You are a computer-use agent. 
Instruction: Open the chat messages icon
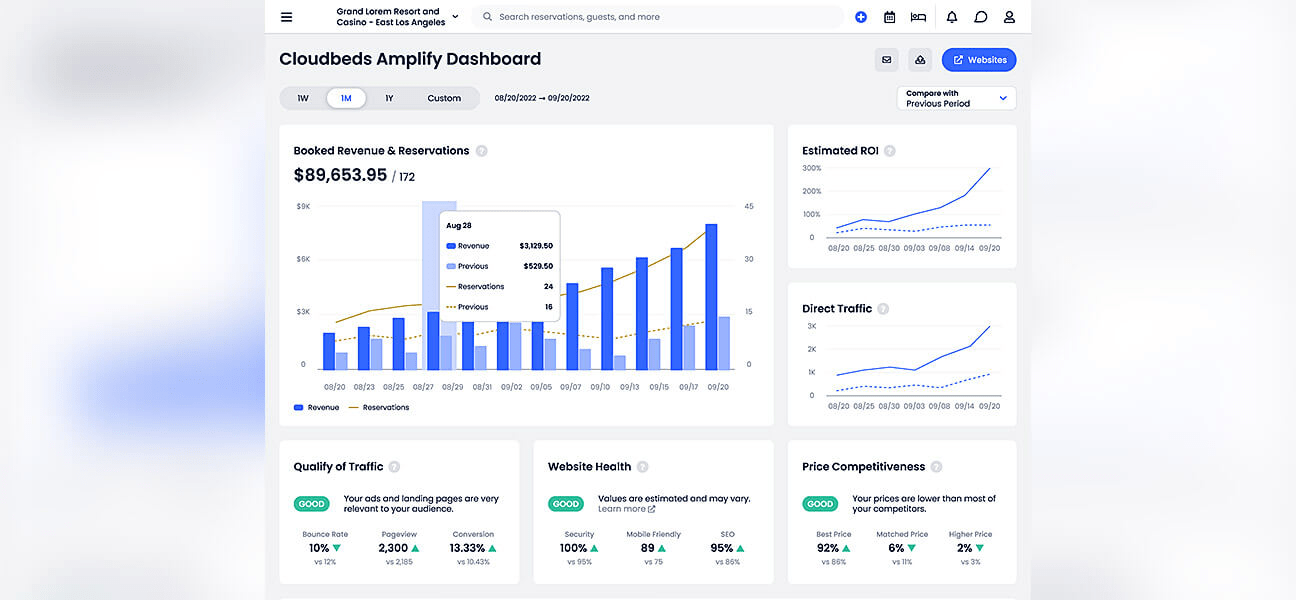(981, 17)
